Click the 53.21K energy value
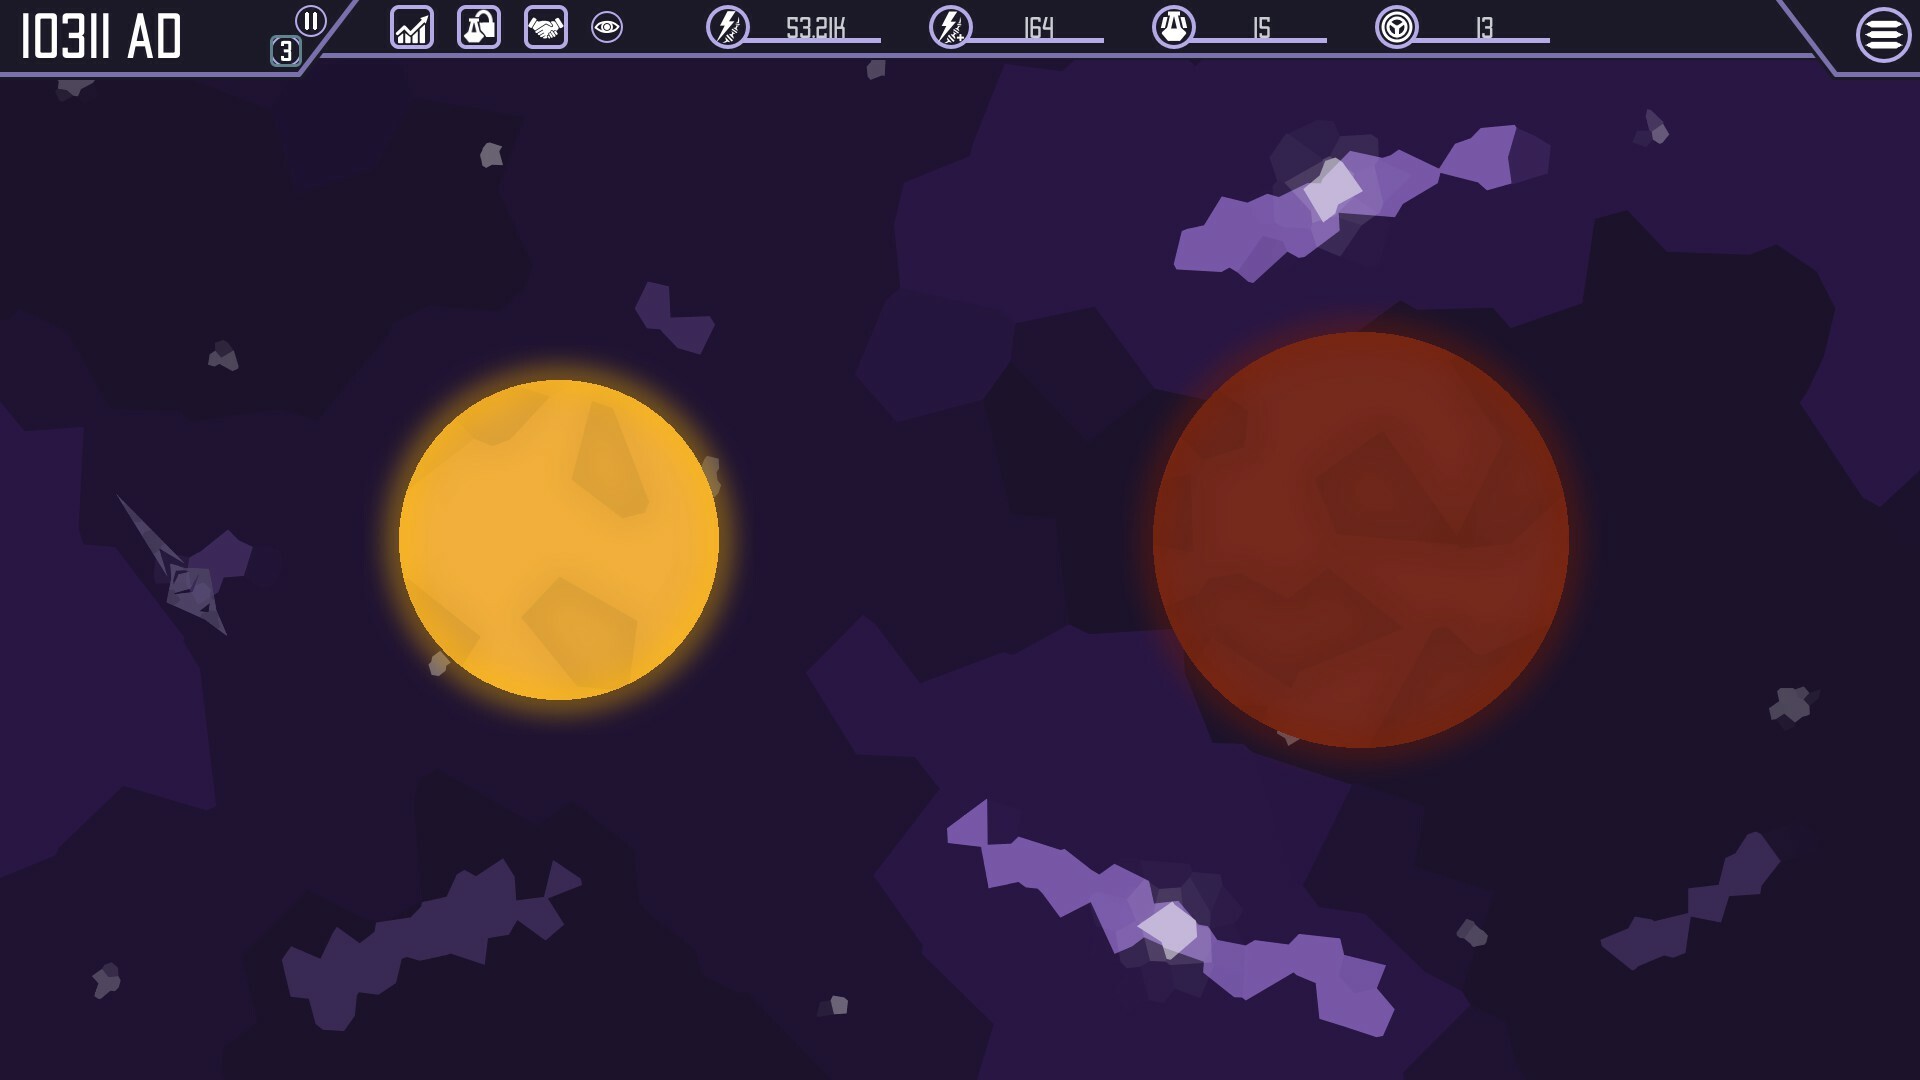 (x=815, y=29)
